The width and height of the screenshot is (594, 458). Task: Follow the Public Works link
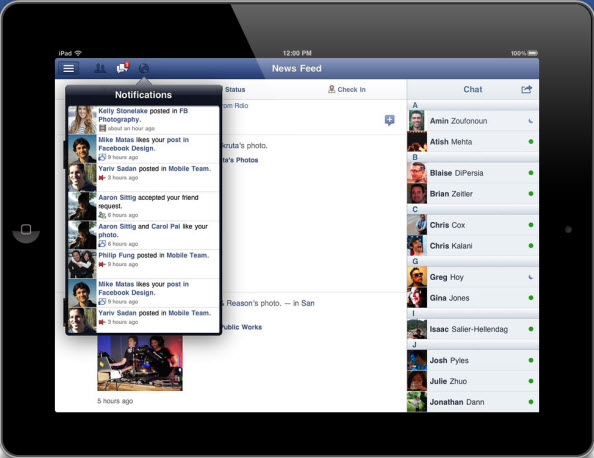[x=241, y=327]
